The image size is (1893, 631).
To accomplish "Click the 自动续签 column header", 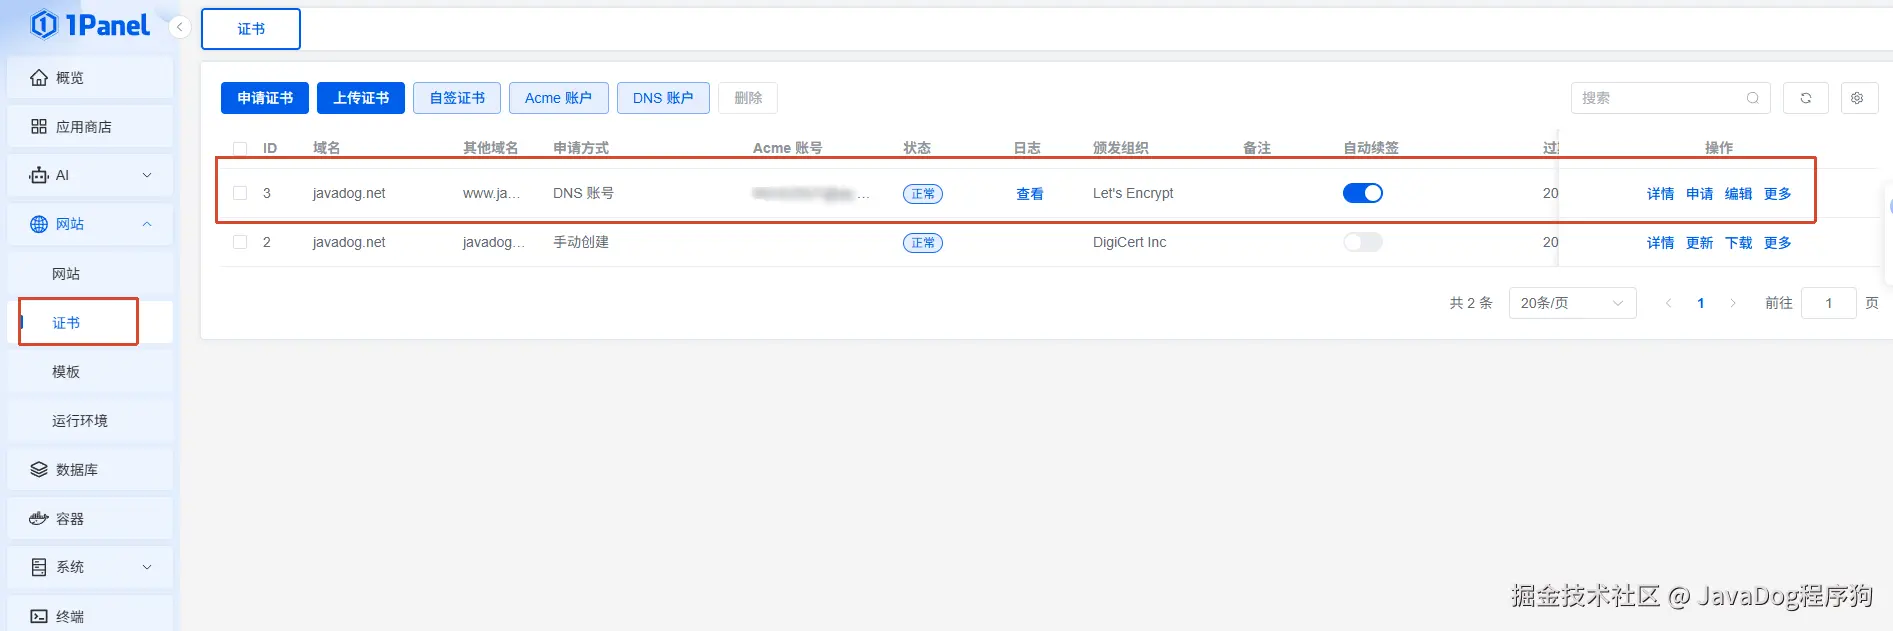I will (1371, 148).
